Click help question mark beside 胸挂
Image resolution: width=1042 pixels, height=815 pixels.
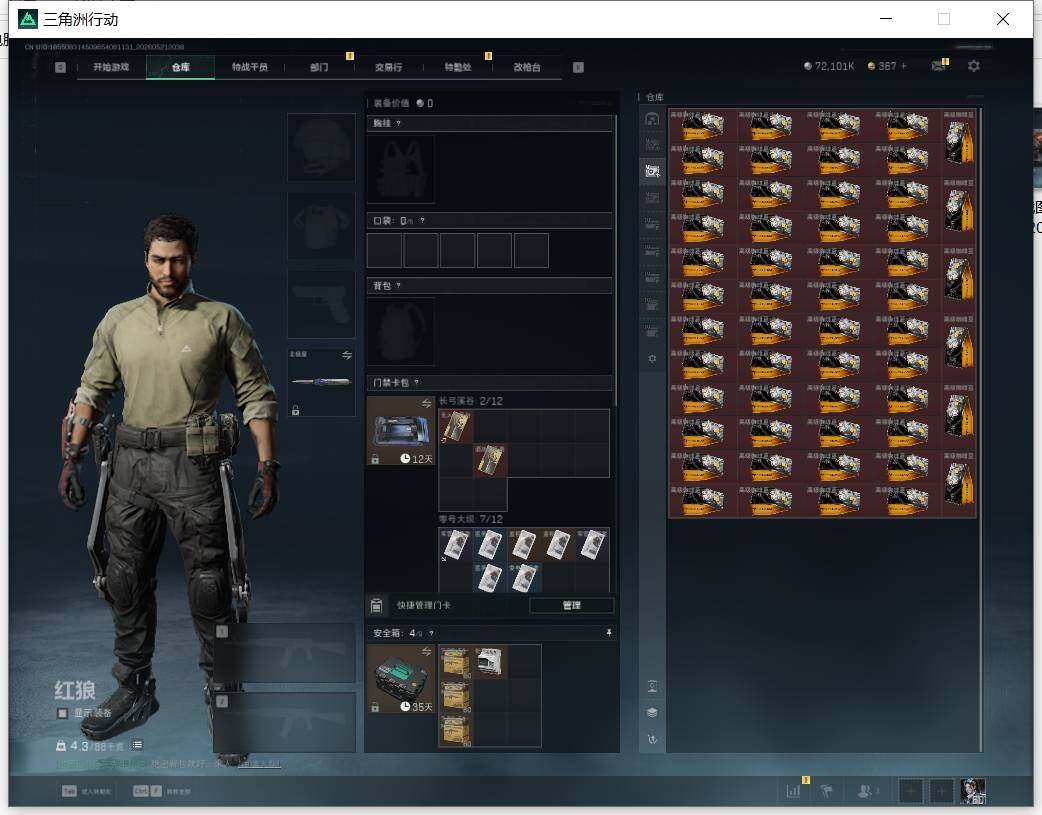398,124
